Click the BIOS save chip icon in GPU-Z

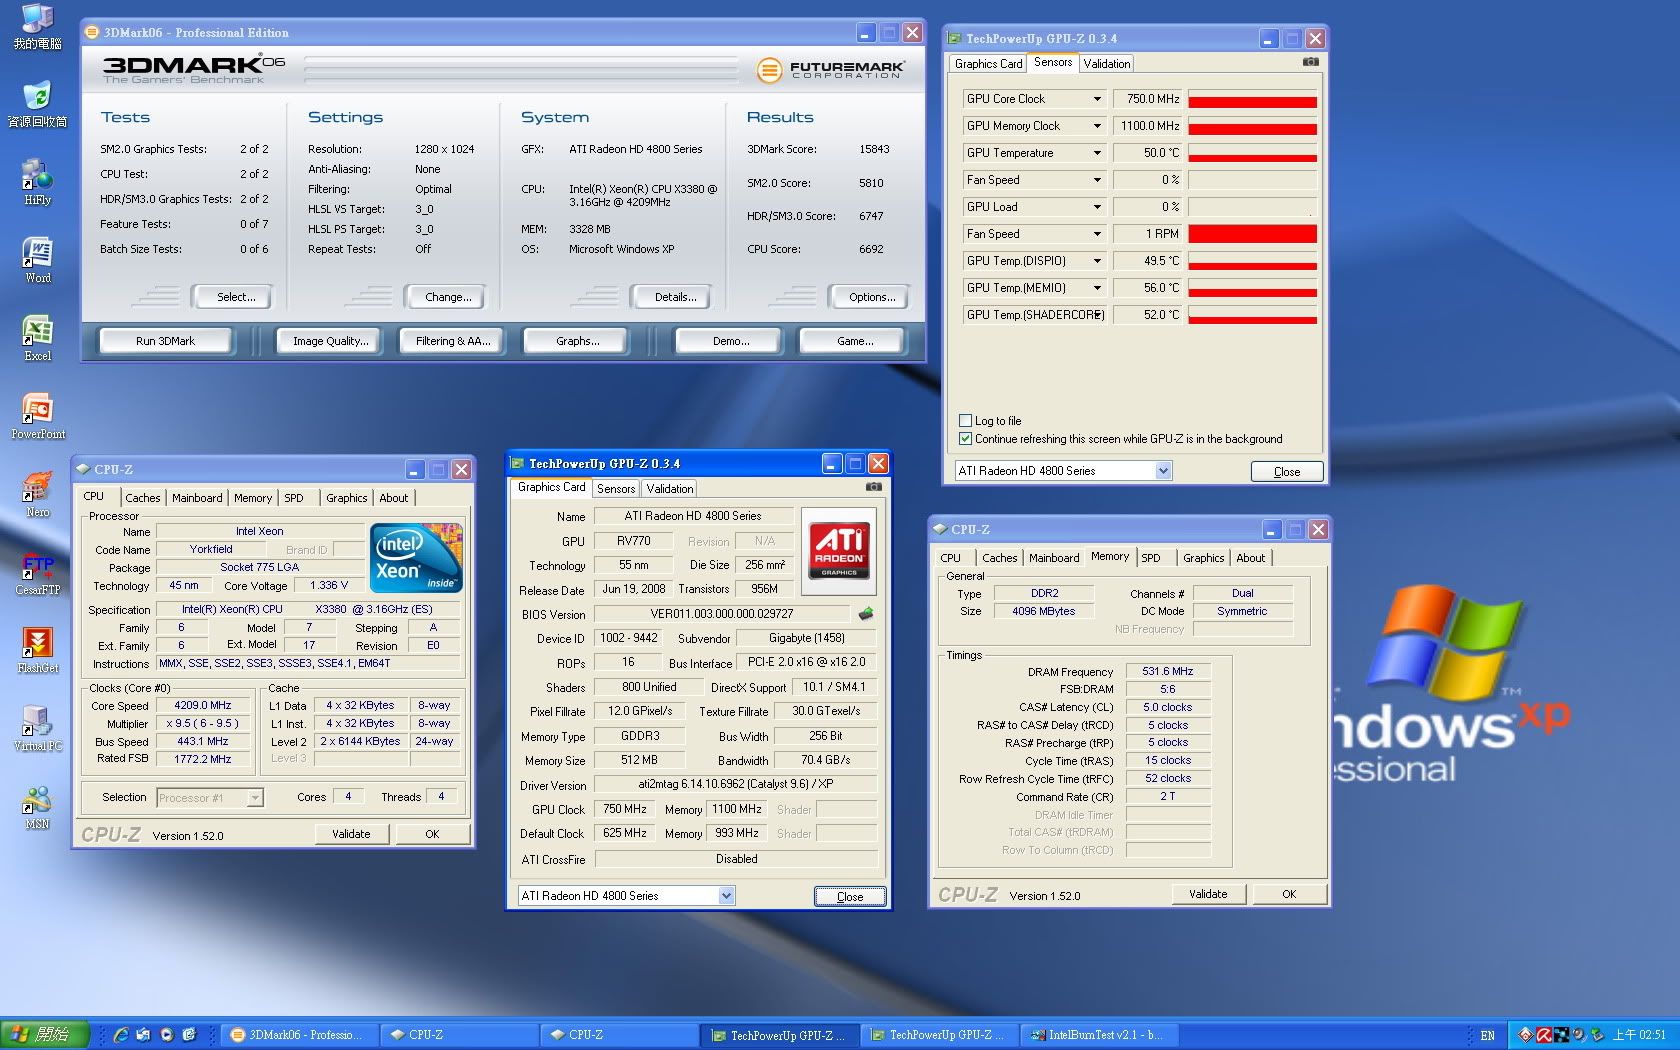[x=866, y=613]
